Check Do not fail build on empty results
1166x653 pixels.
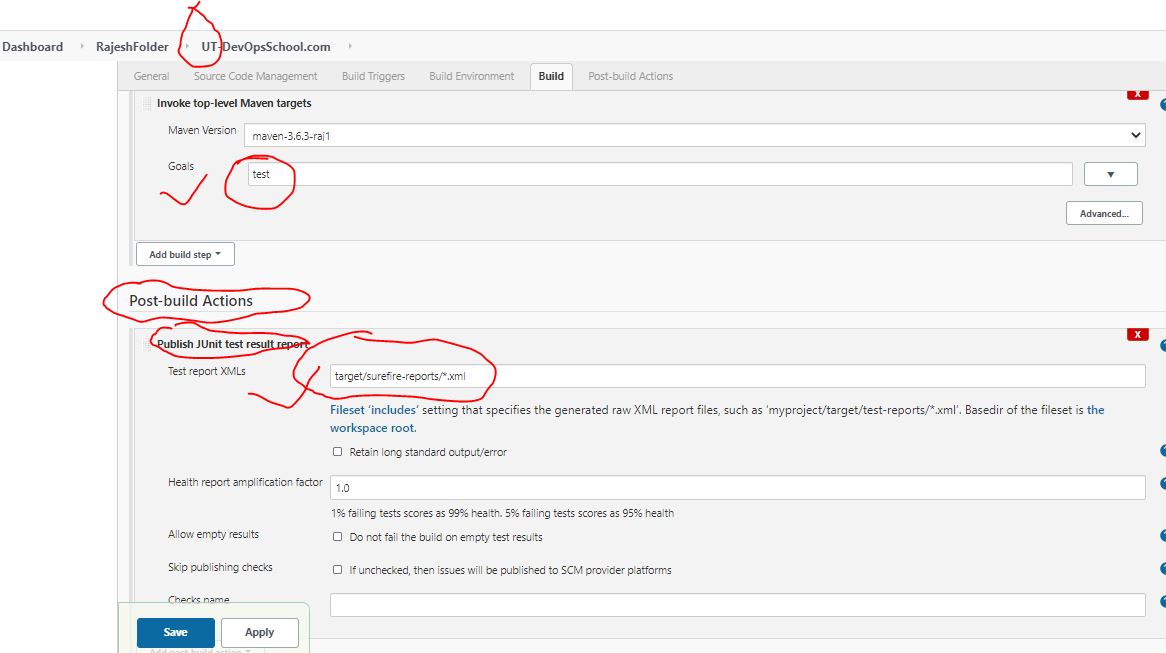click(338, 537)
